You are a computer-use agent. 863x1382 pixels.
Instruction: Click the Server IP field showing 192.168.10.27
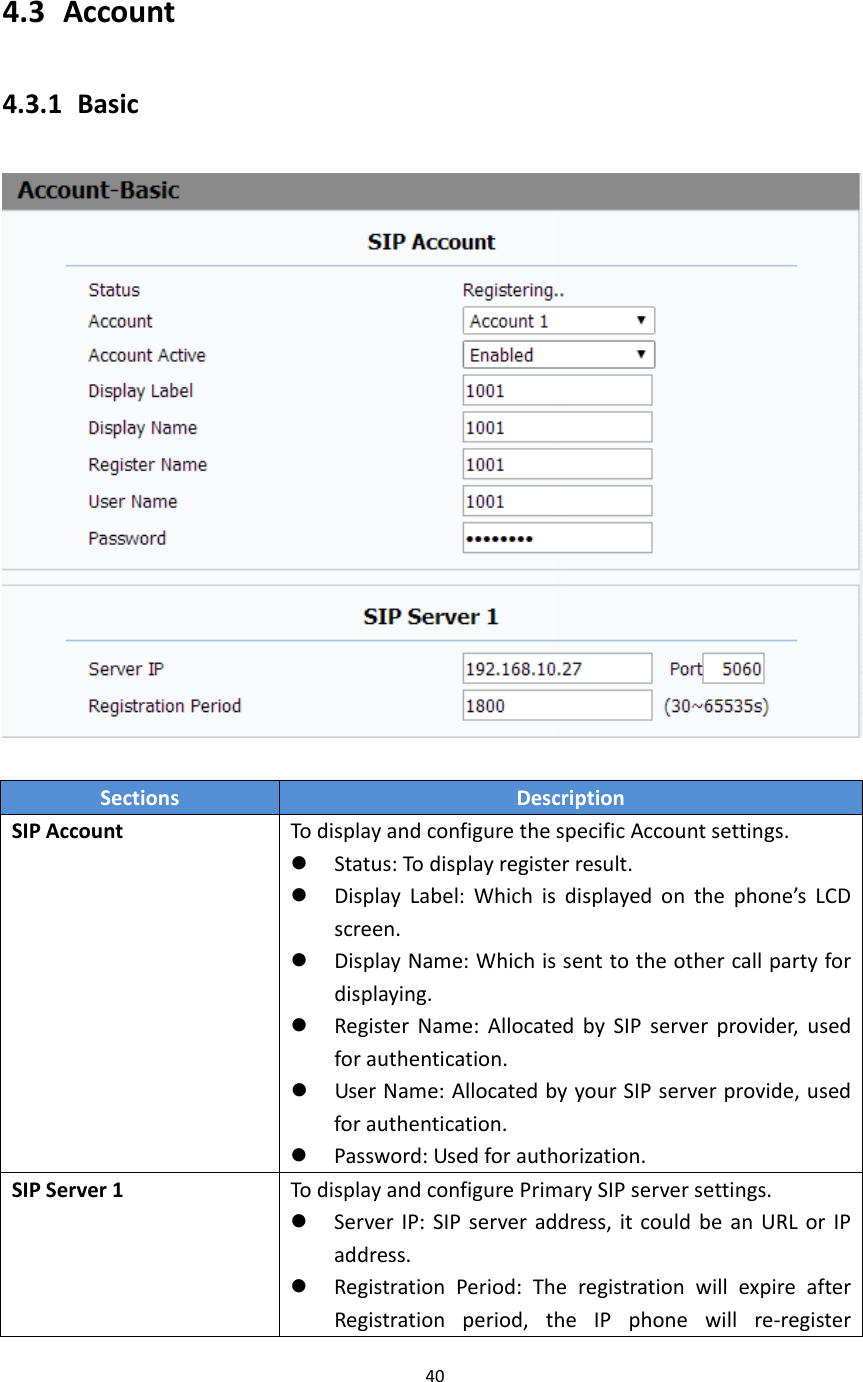[x=556, y=668]
